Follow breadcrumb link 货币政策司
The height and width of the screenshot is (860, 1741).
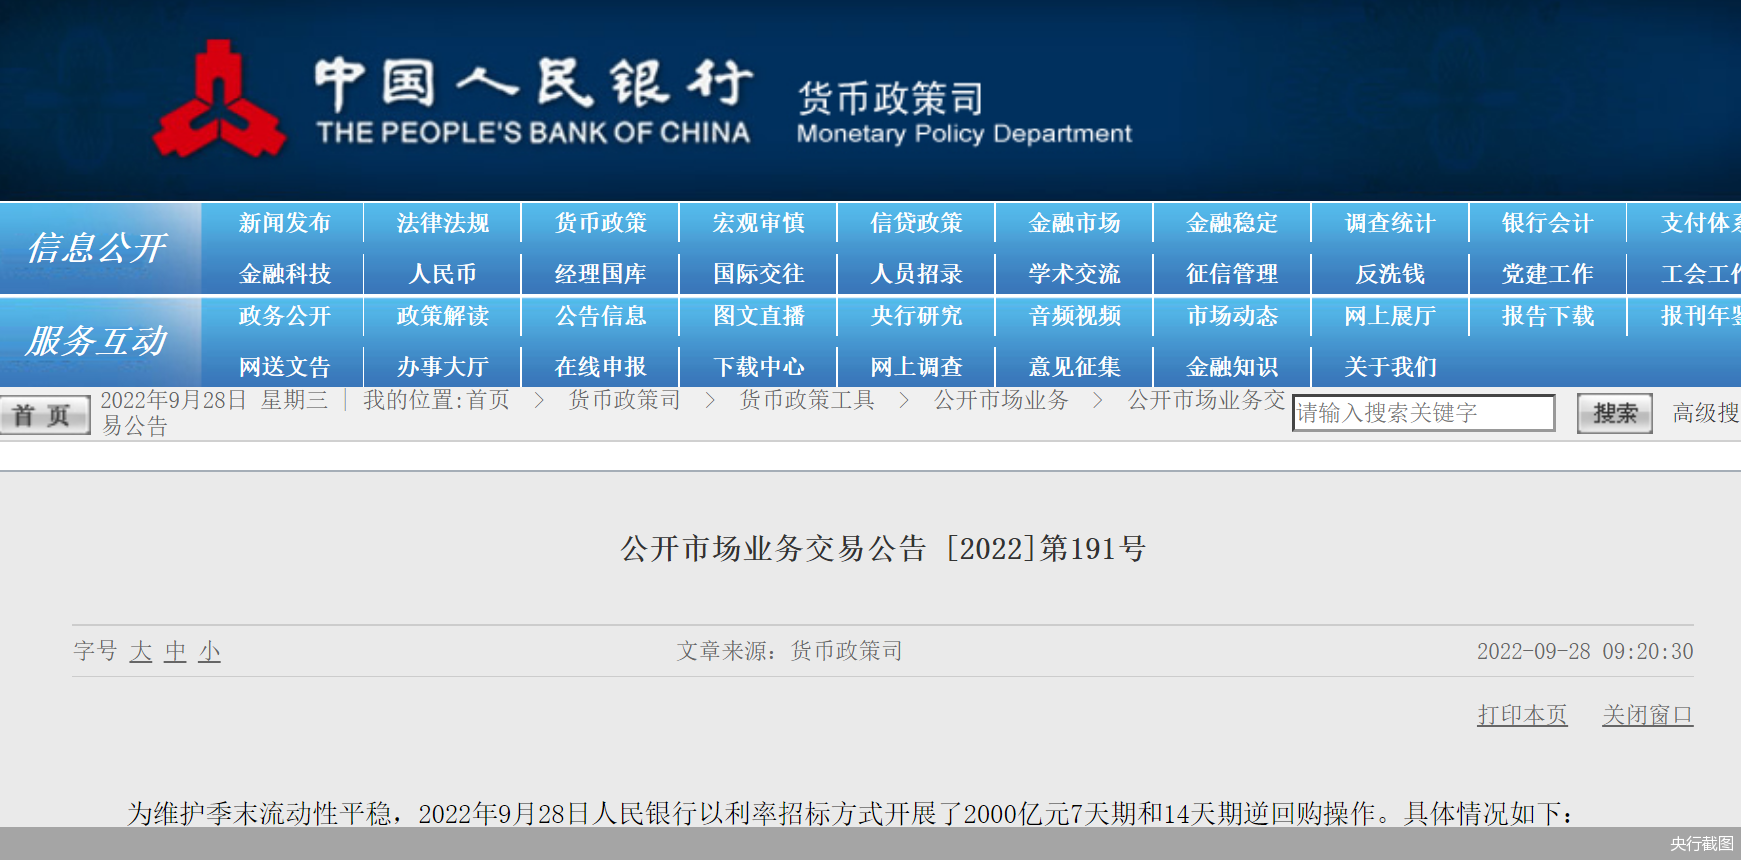(624, 400)
